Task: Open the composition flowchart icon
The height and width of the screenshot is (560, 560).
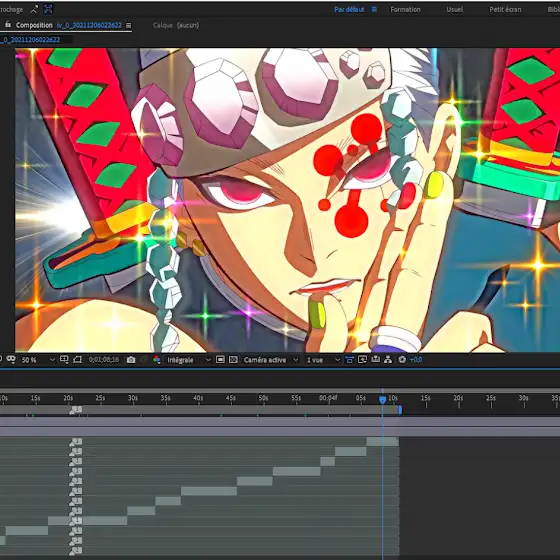Action: point(388,360)
